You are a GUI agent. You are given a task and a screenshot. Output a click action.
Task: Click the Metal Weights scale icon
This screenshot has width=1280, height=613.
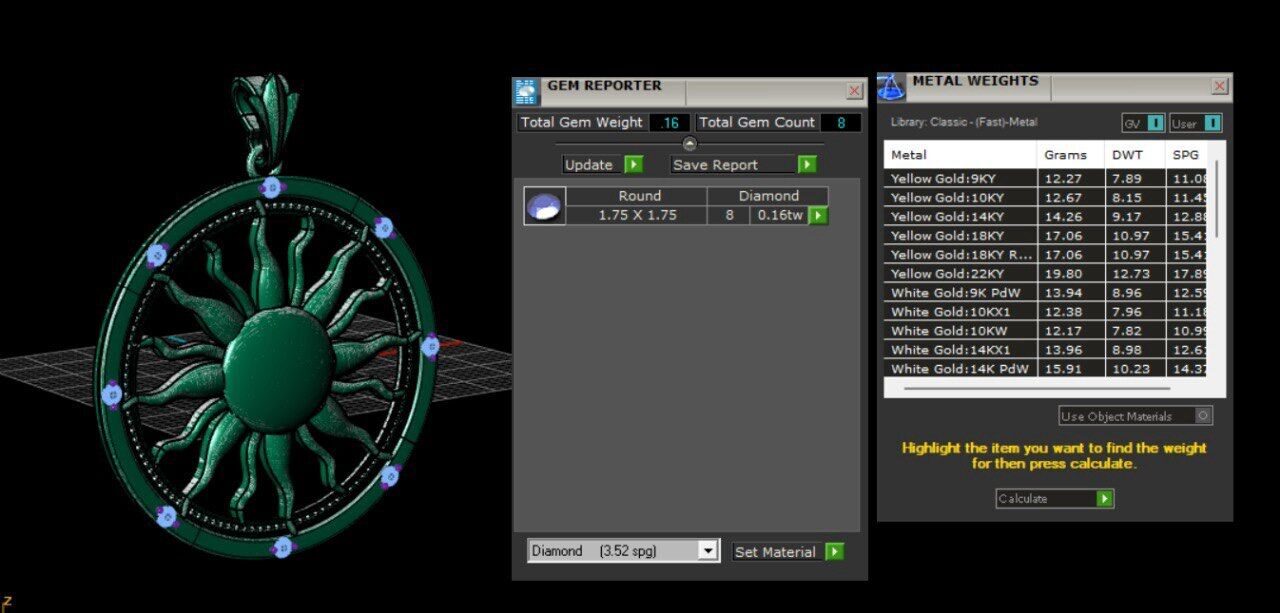tap(891, 87)
